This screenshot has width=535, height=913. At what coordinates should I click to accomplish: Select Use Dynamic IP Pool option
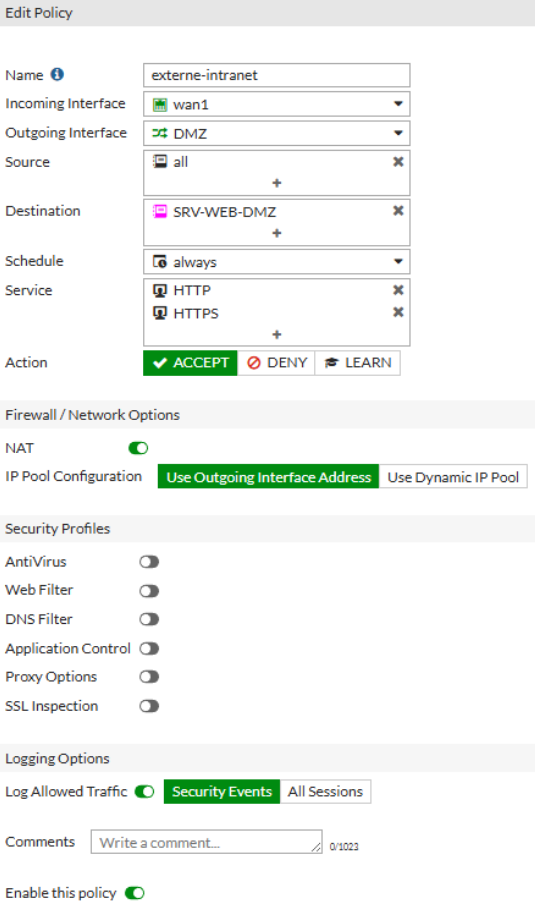point(453,477)
